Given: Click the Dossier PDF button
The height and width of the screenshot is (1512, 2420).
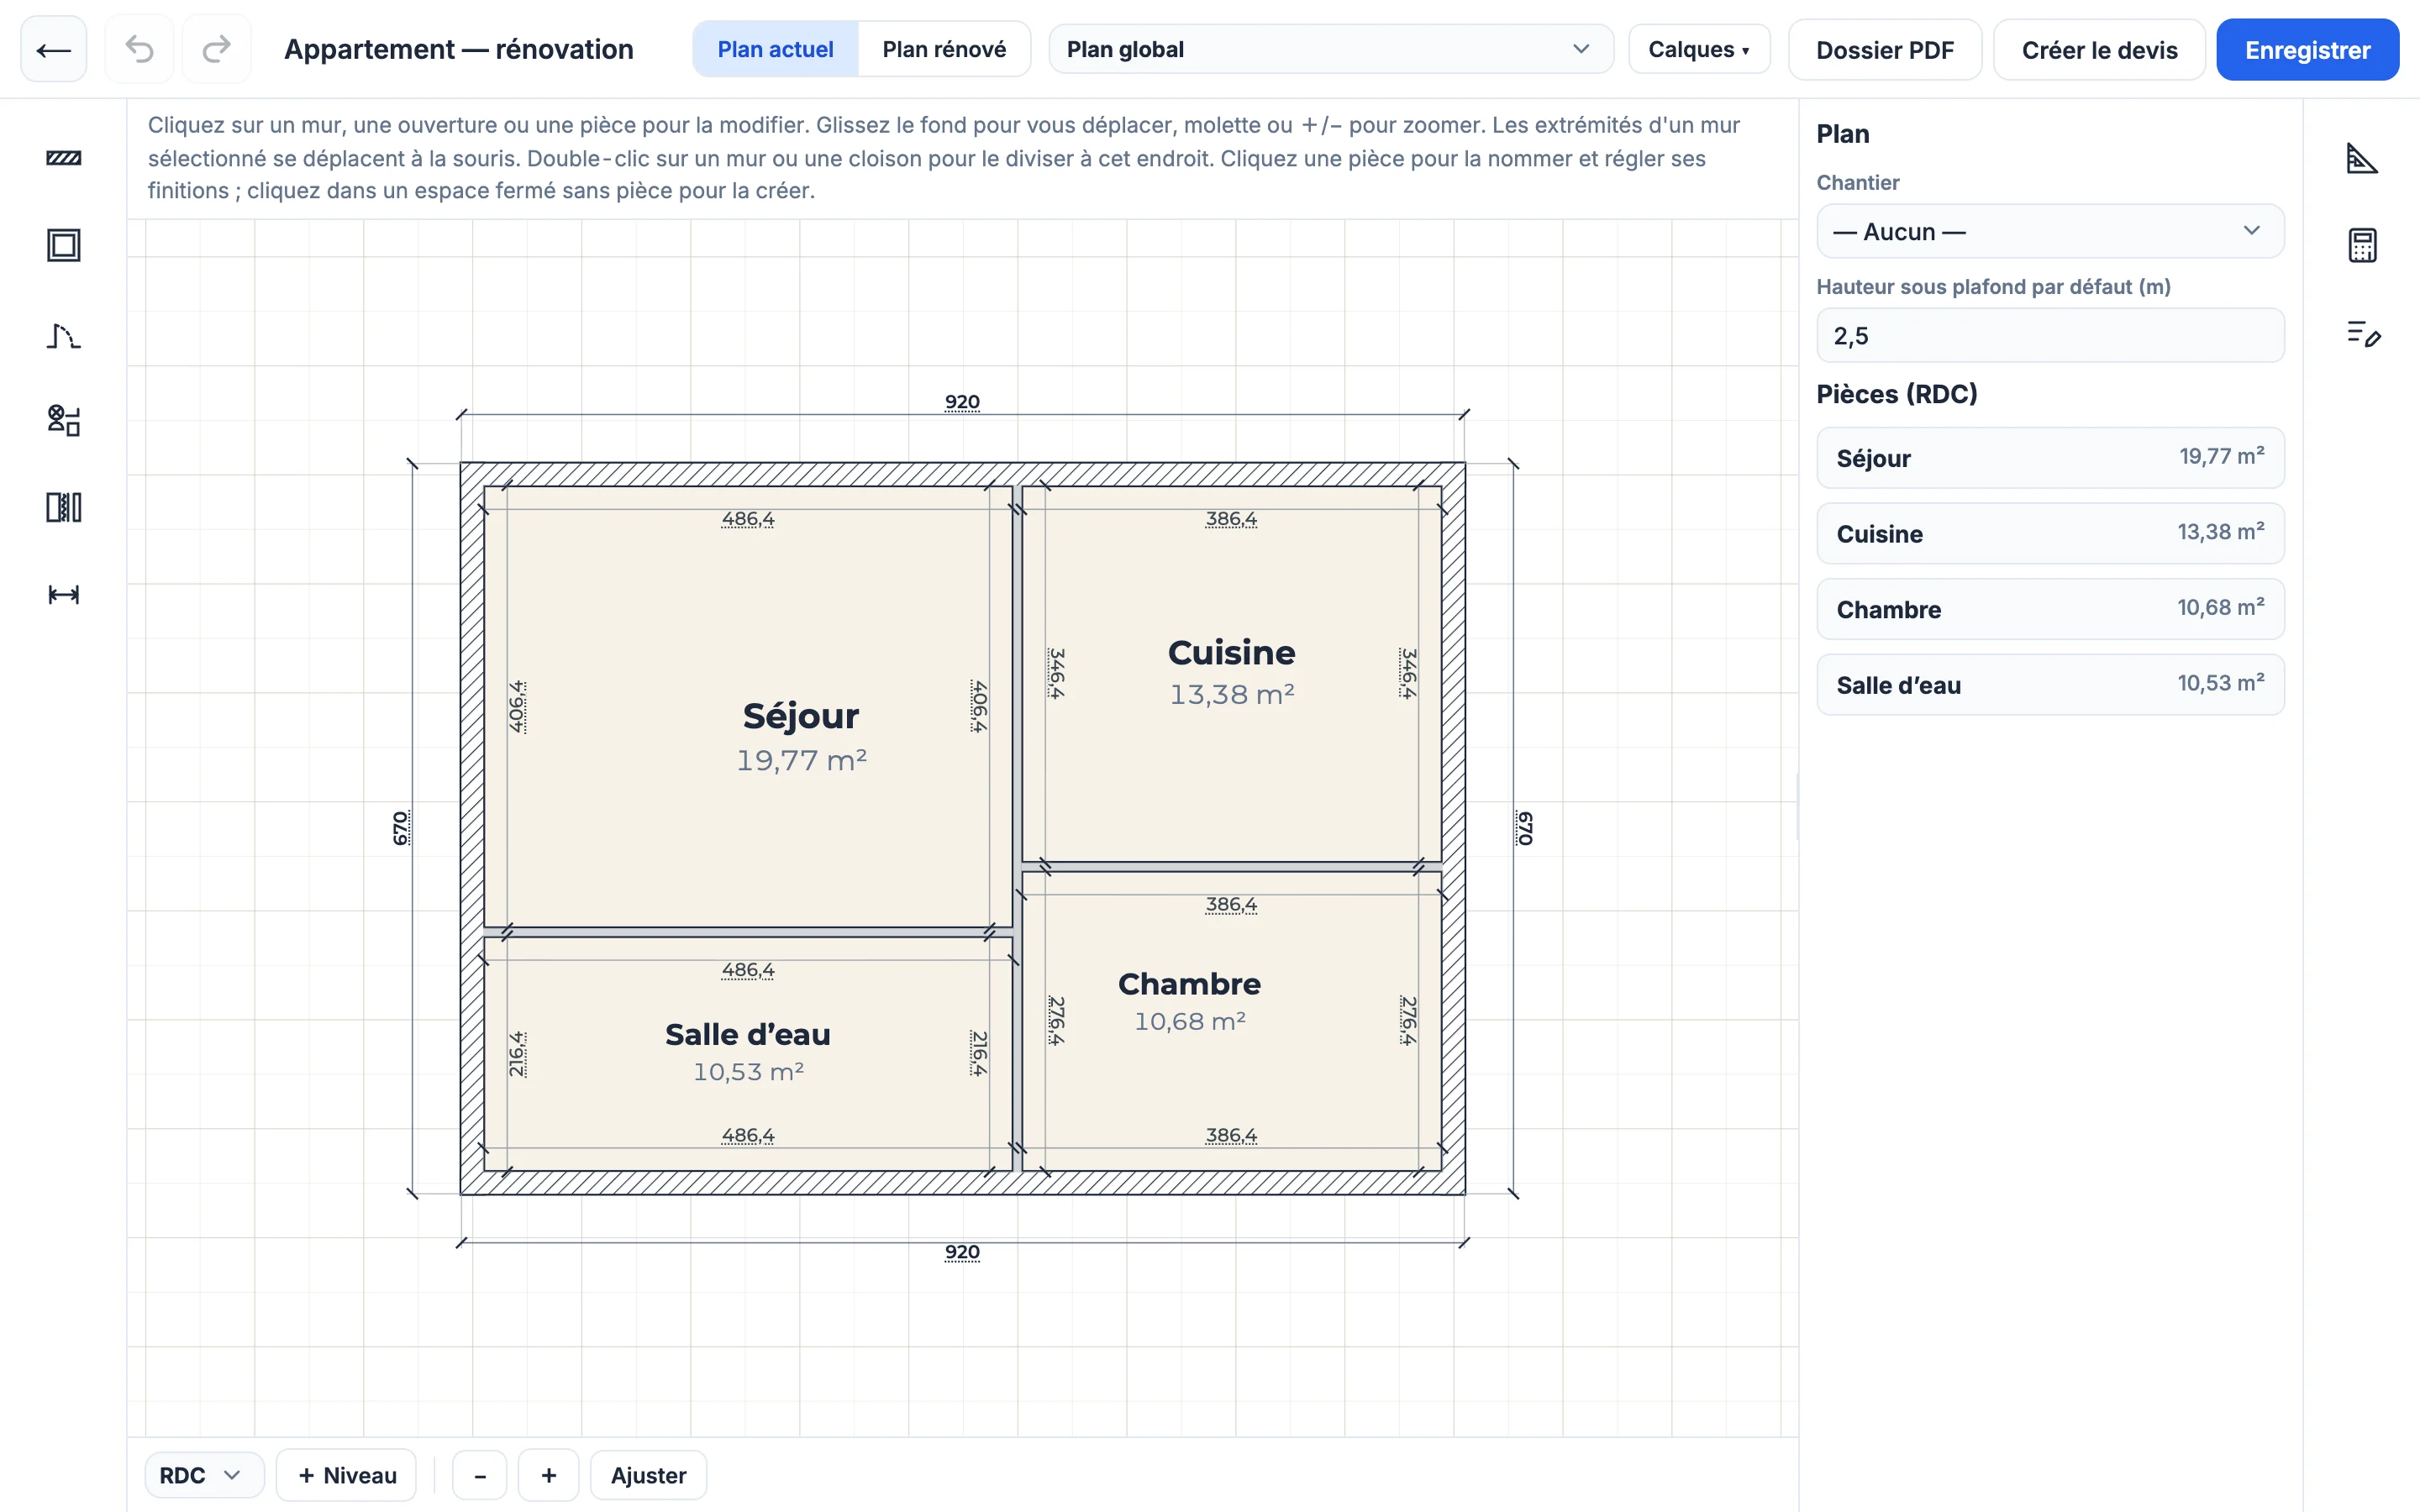Looking at the screenshot, I should click(x=1884, y=49).
